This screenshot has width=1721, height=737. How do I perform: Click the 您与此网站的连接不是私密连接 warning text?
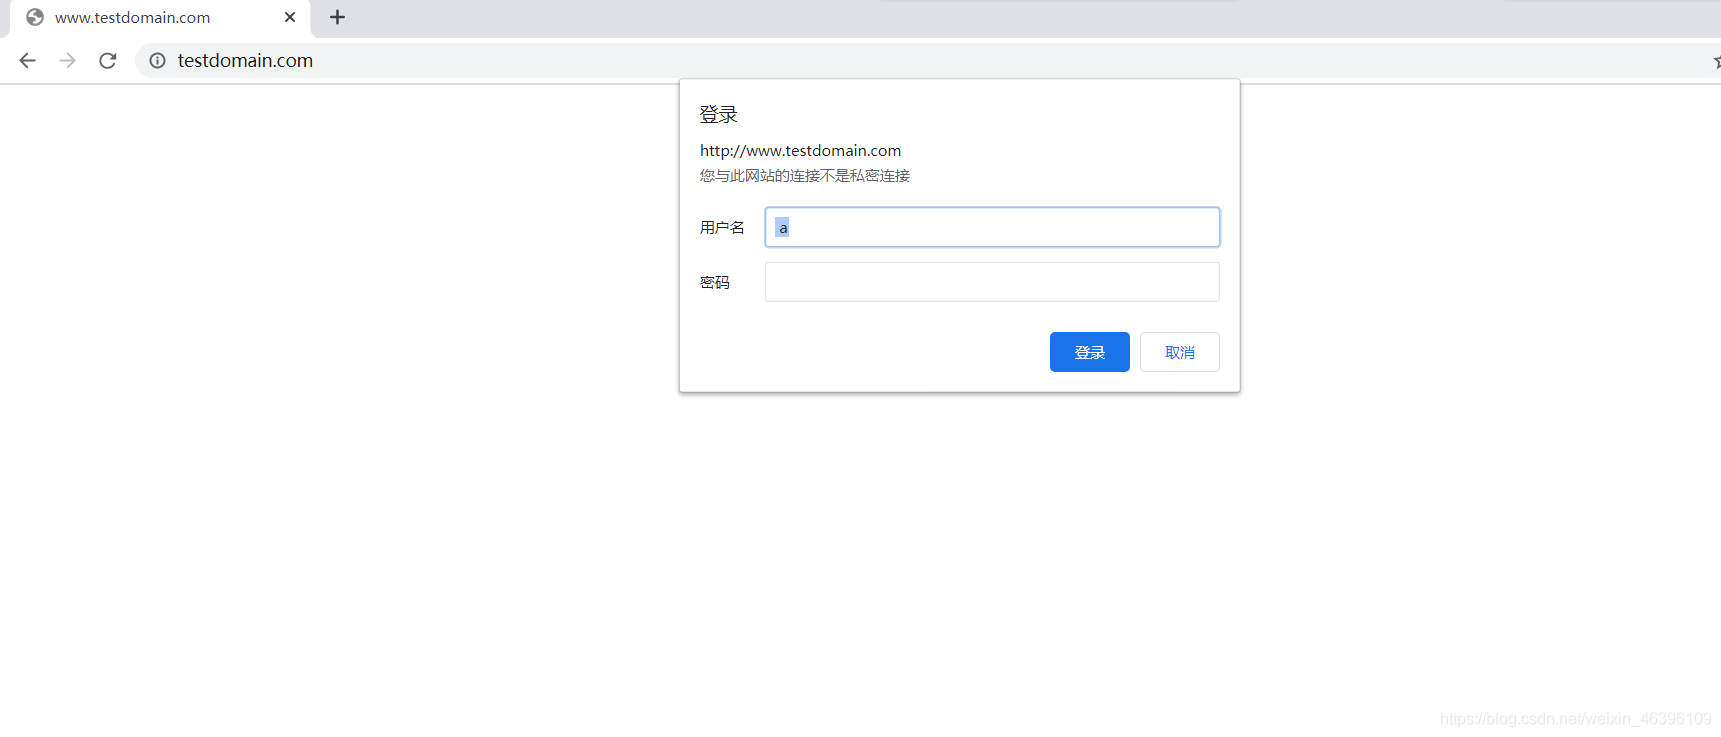pos(805,176)
